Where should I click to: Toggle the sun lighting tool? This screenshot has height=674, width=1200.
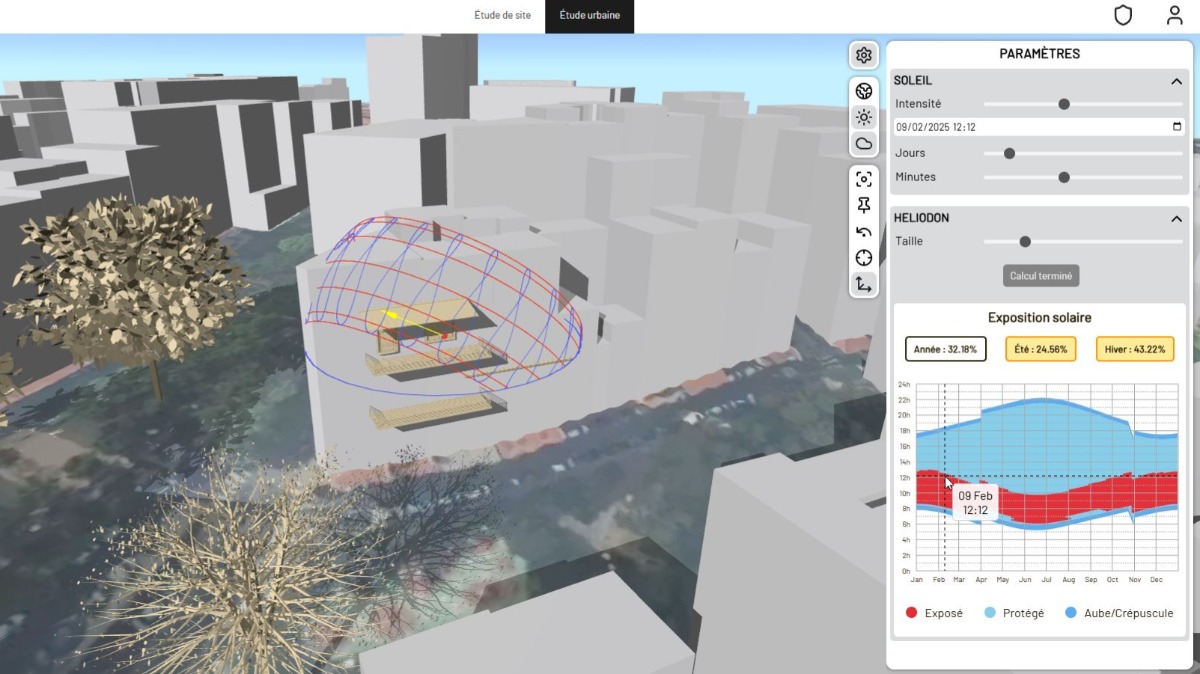pos(864,117)
